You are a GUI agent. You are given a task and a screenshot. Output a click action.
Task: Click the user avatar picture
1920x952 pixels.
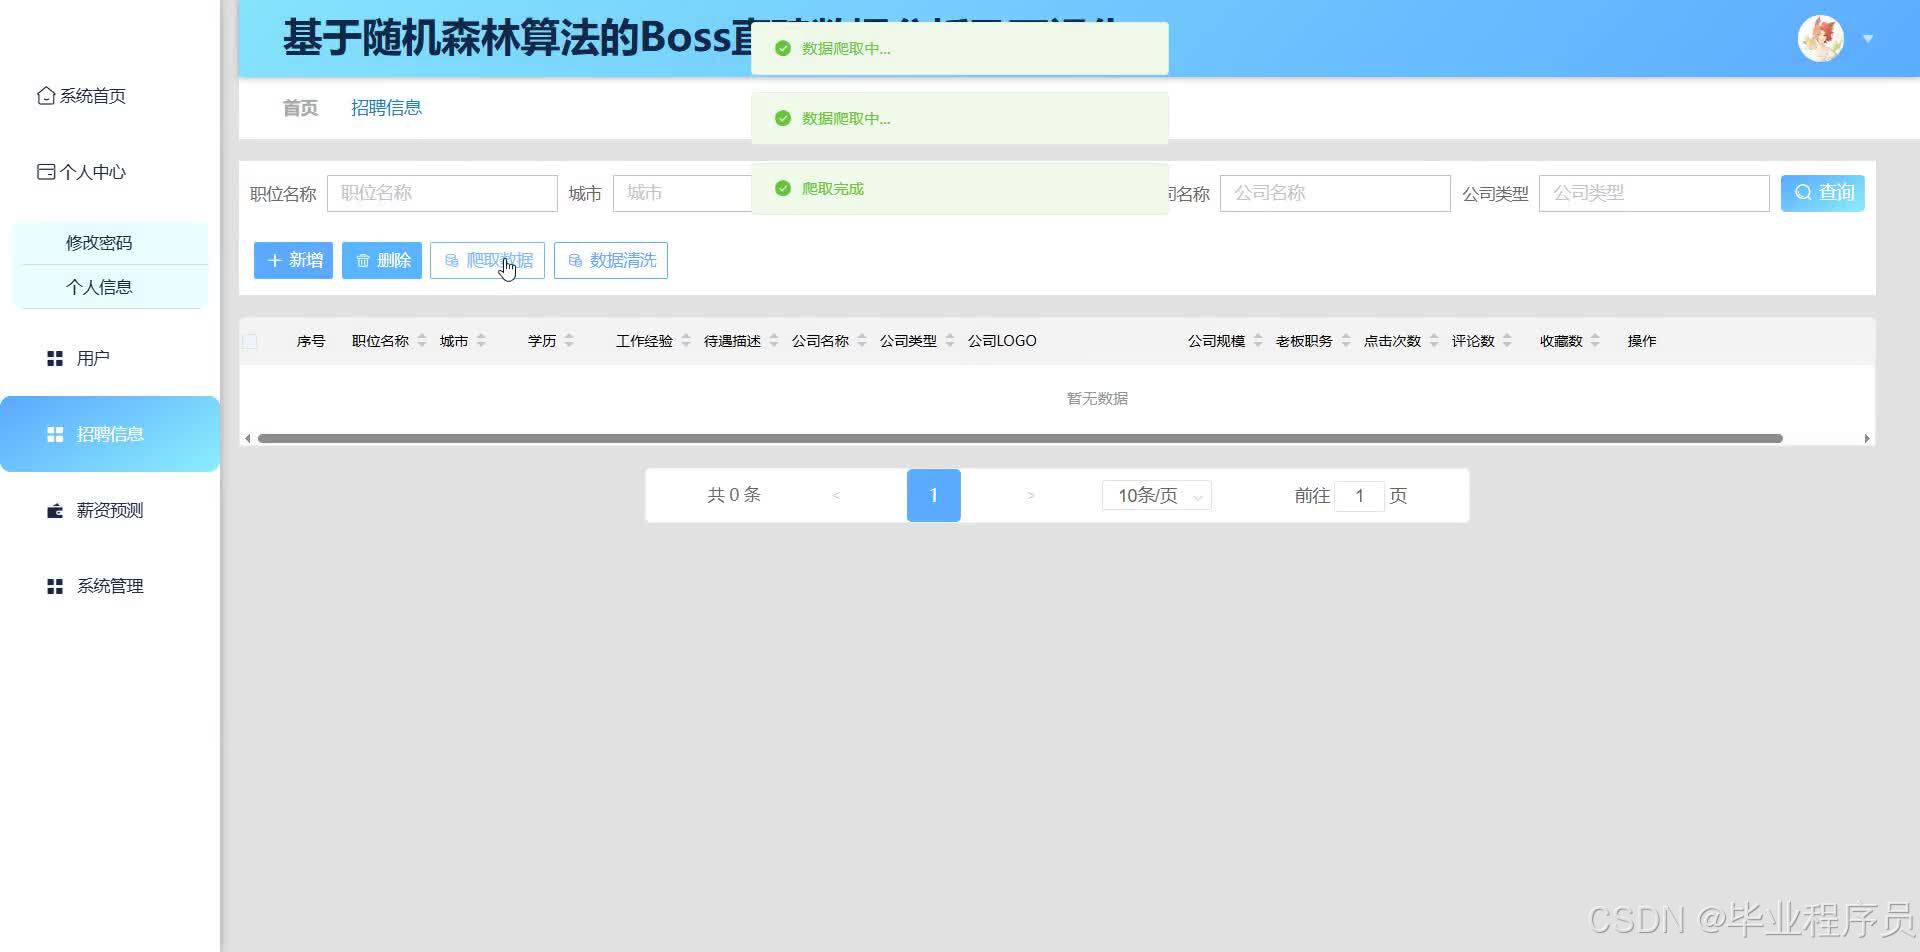click(x=1821, y=39)
